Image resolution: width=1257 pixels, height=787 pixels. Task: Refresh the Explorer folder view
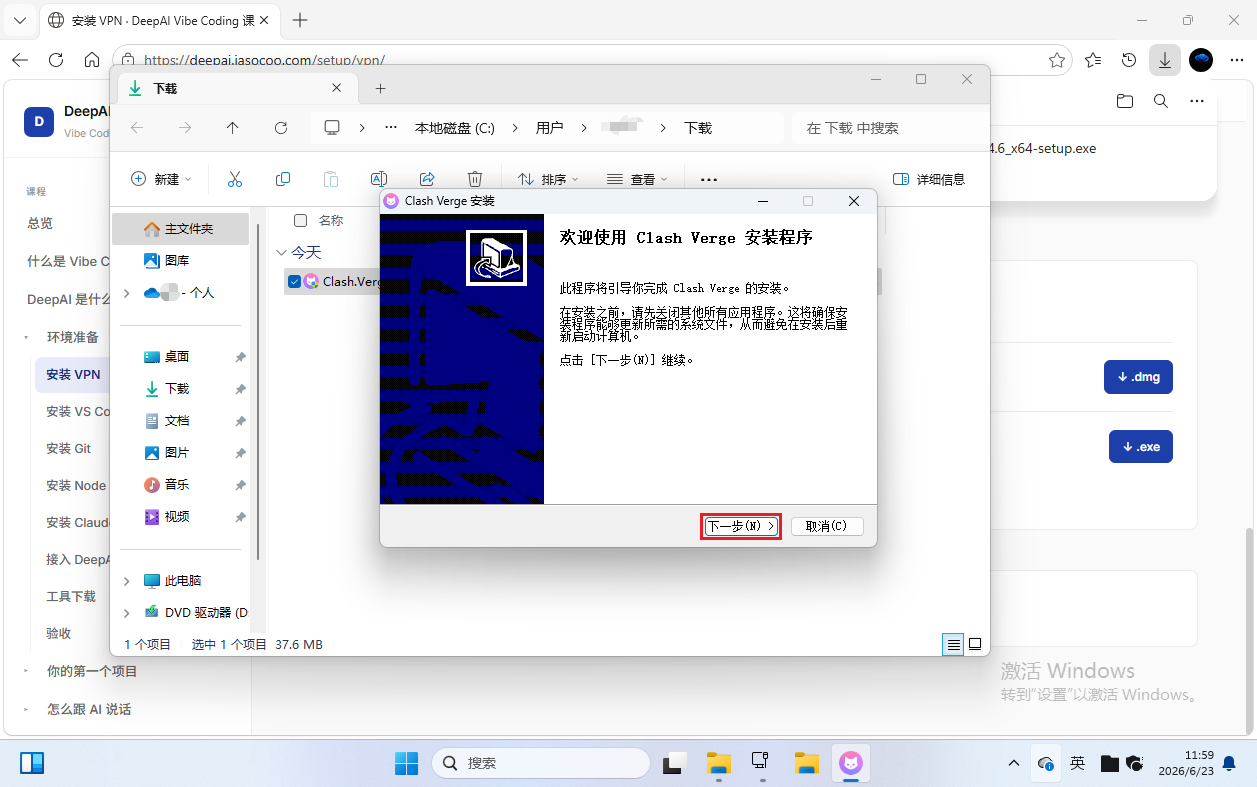pyautogui.click(x=281, y=128)
